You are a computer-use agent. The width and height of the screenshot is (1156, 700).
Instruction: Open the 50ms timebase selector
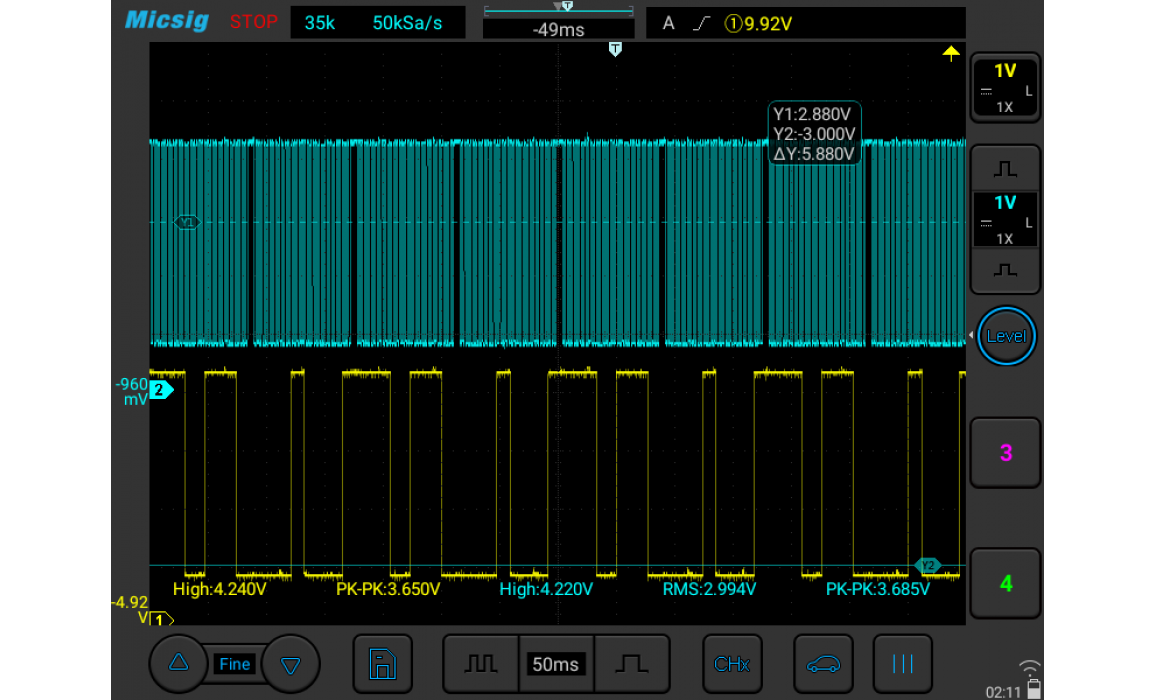pyautogui.click(x=555, y=664)
